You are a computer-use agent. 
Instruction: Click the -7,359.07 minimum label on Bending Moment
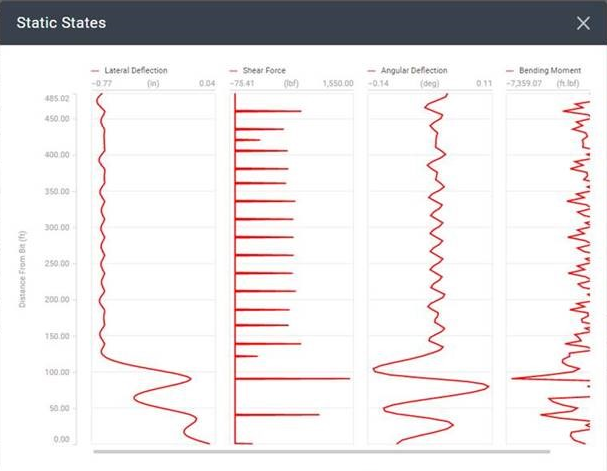click(524, 83)
